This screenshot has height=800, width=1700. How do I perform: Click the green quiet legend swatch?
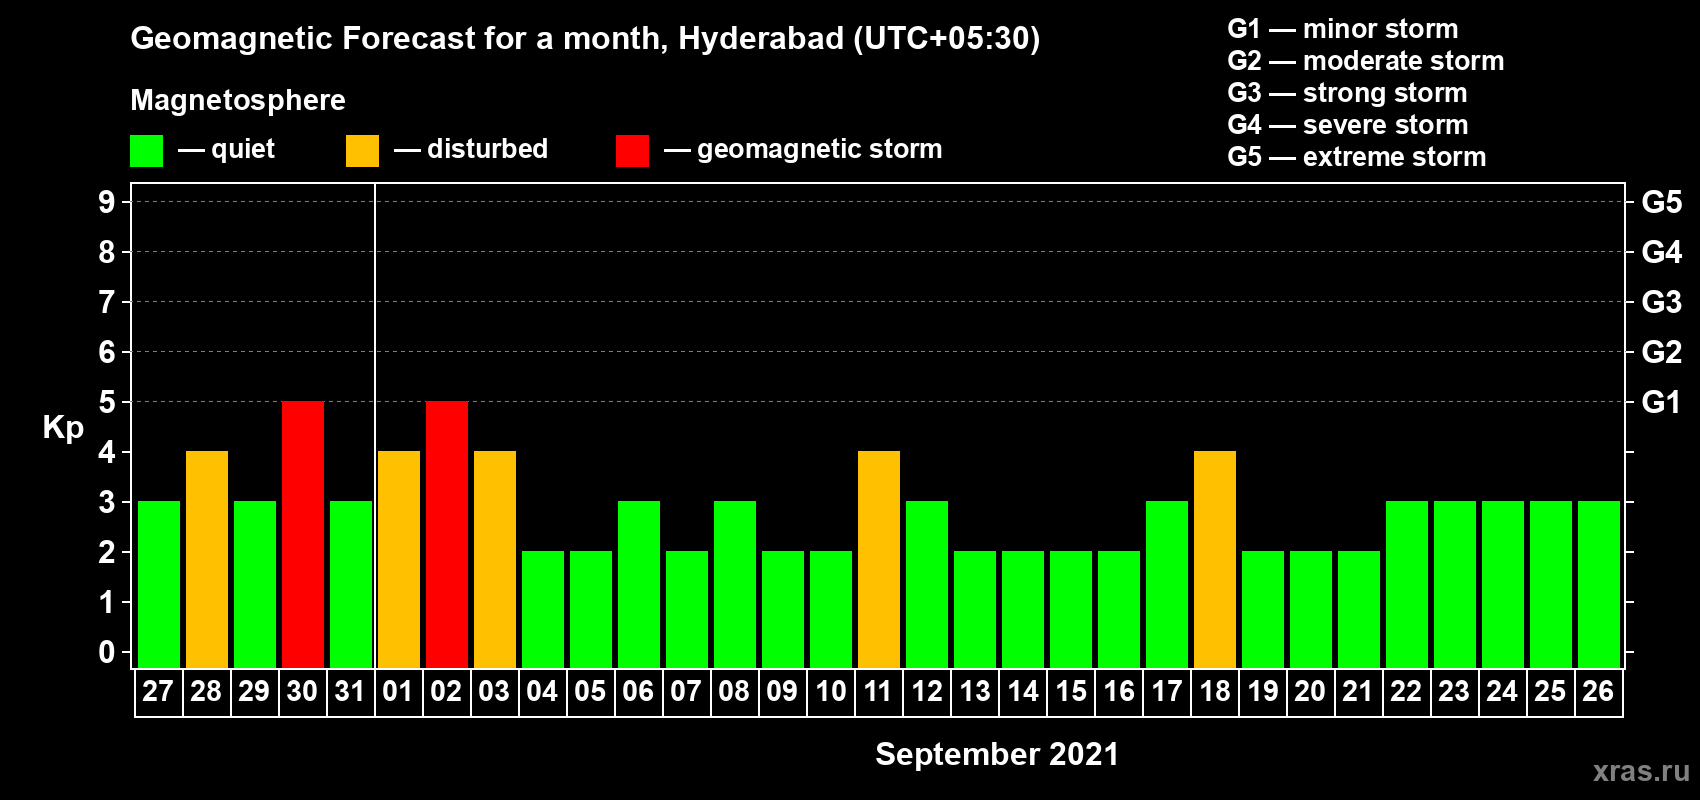point(146,151)
